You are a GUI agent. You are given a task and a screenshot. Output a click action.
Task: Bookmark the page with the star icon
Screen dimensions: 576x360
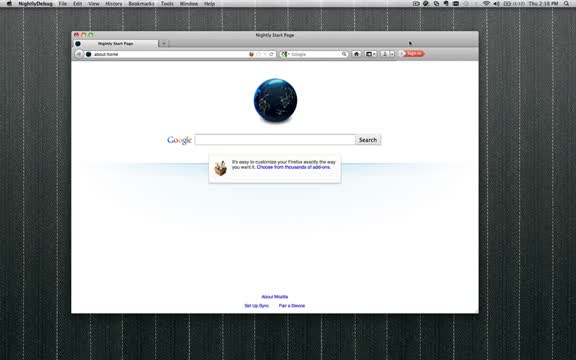pos(258,54)
